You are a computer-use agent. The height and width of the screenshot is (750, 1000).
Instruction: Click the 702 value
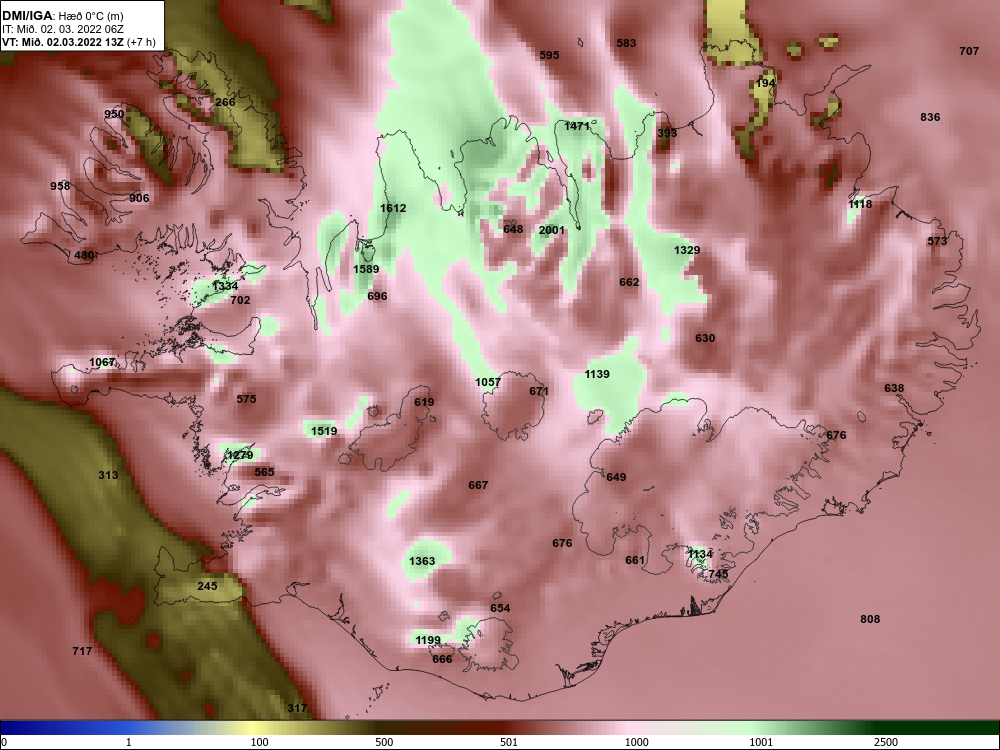click(x=240, y=300)
